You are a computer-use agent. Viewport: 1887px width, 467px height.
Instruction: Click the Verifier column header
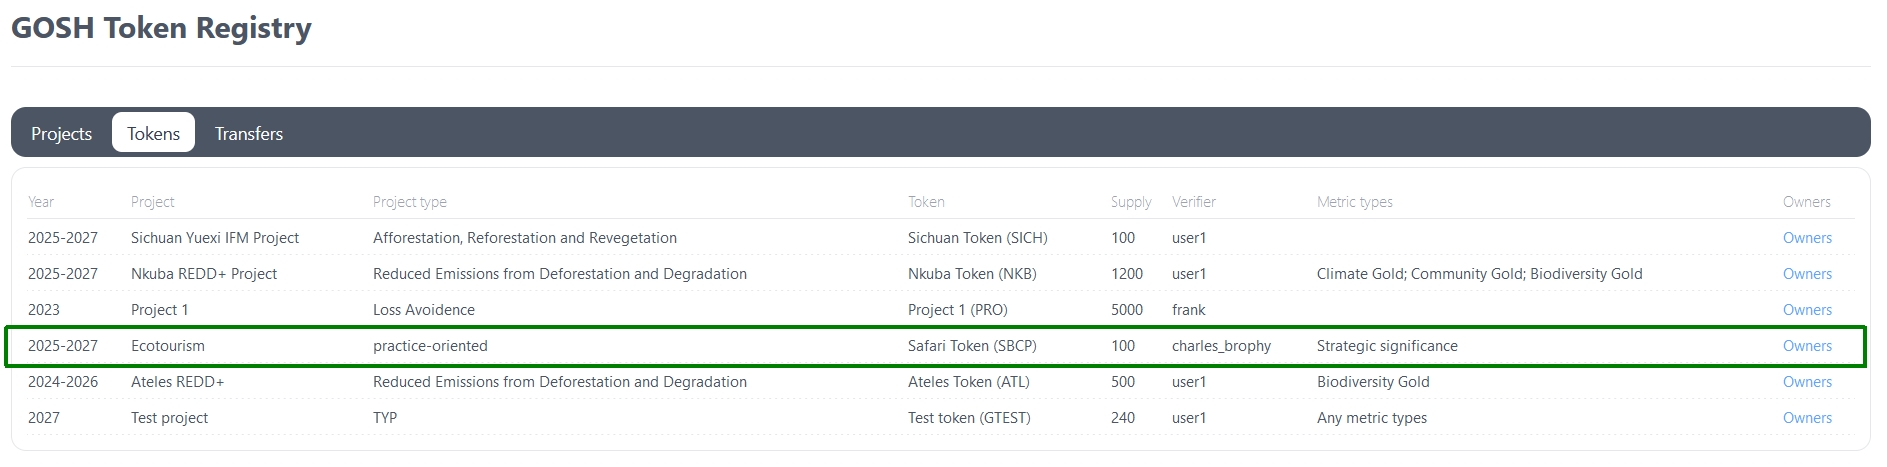tap(1193, 202)
